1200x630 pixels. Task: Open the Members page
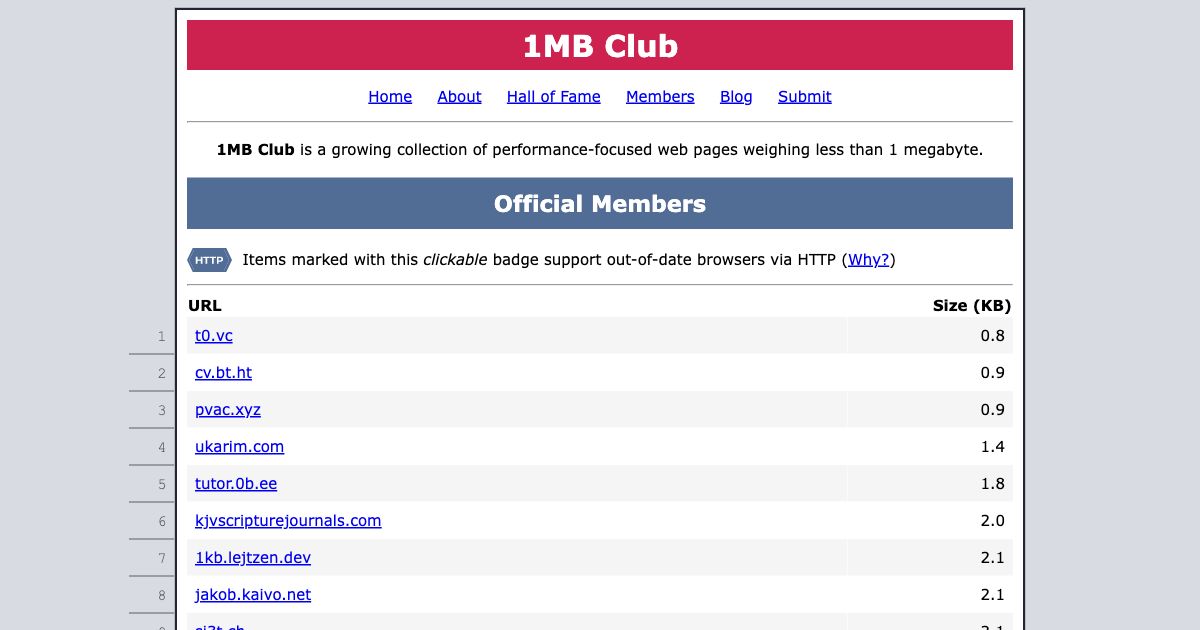pyautogui.click(x=660, y=96)
